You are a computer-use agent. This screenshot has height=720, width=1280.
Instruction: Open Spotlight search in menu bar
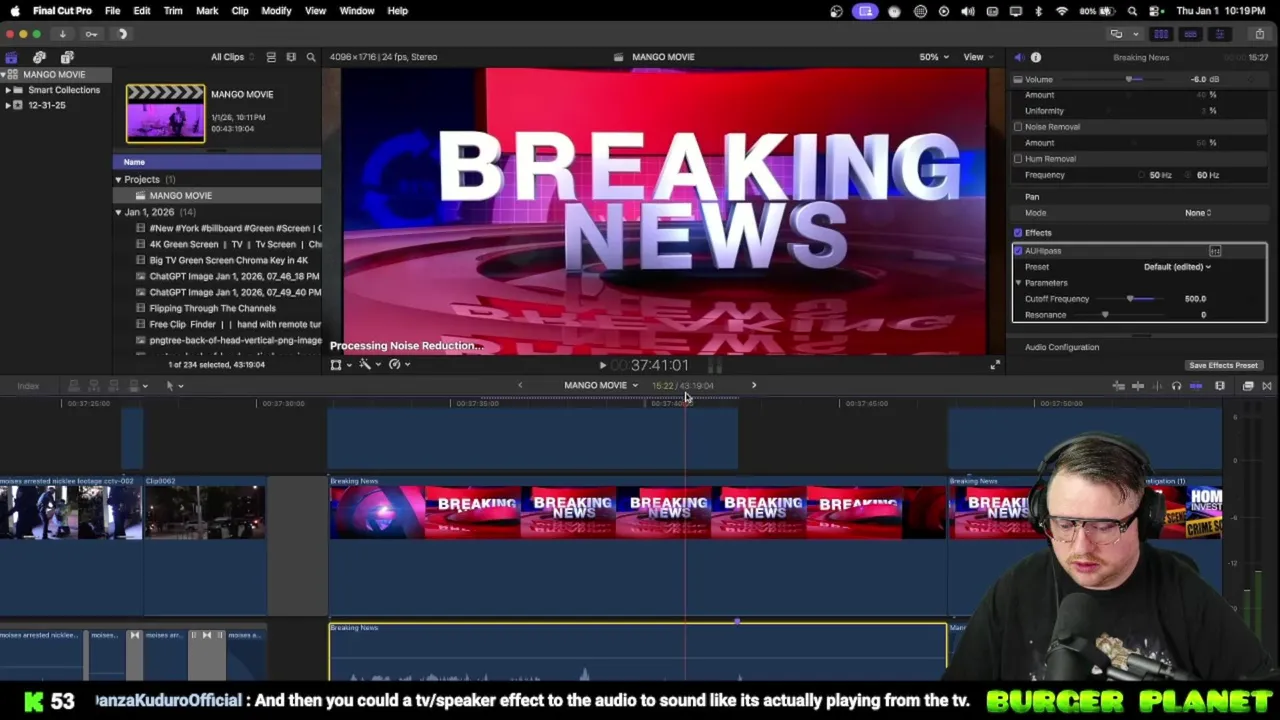[x=1132, y=11]
